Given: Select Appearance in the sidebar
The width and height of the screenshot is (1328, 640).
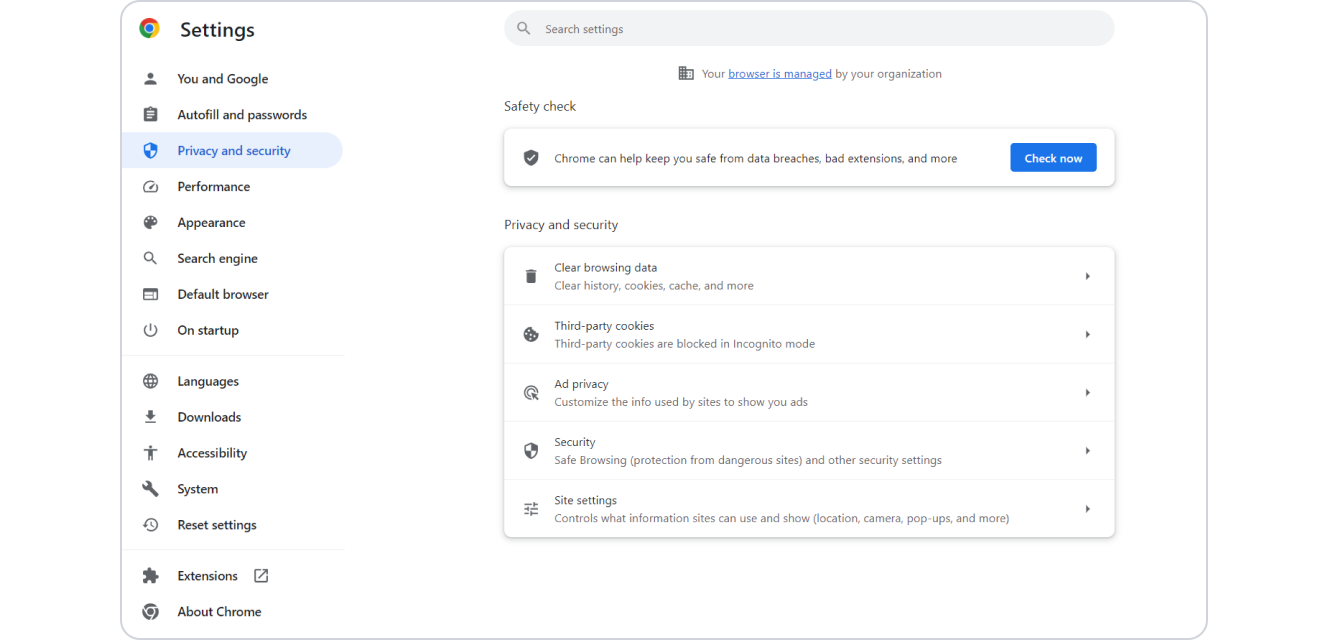Looking at the screenshot, I should [211, 222].
